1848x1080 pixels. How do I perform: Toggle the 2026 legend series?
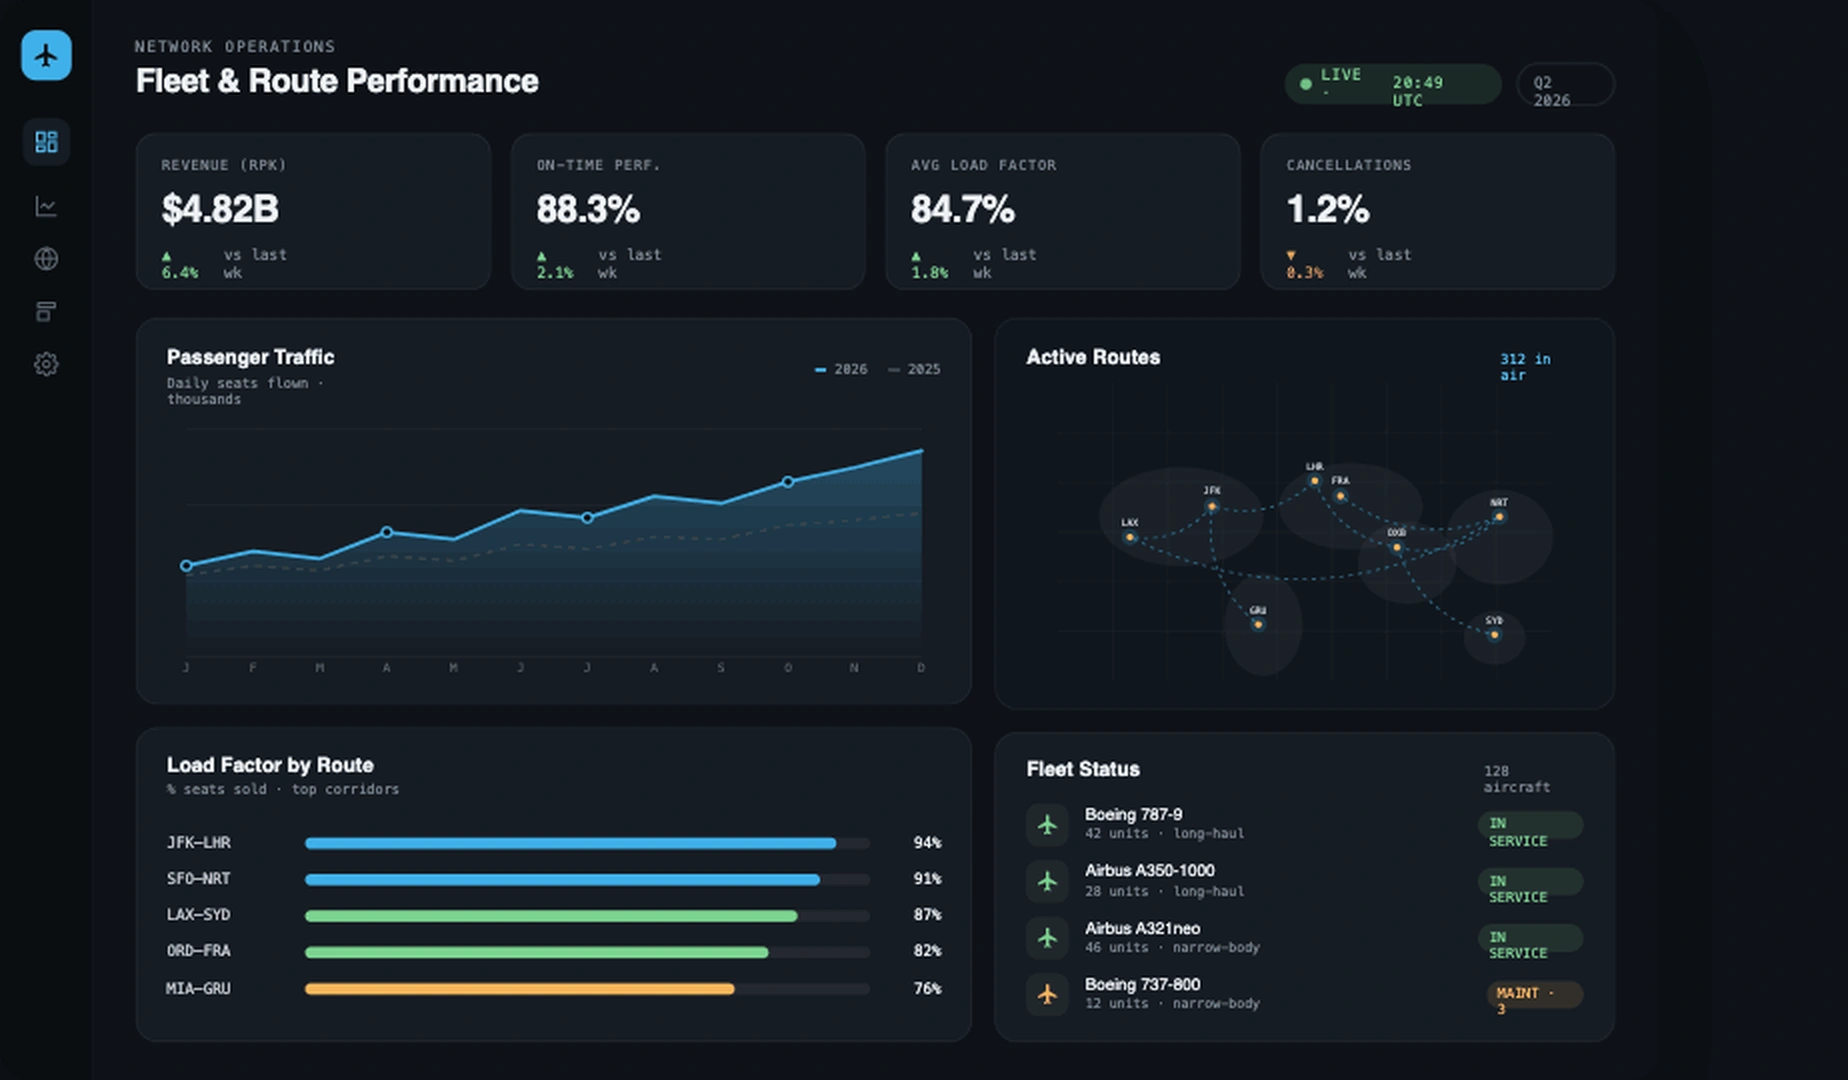tap(841, 369)
